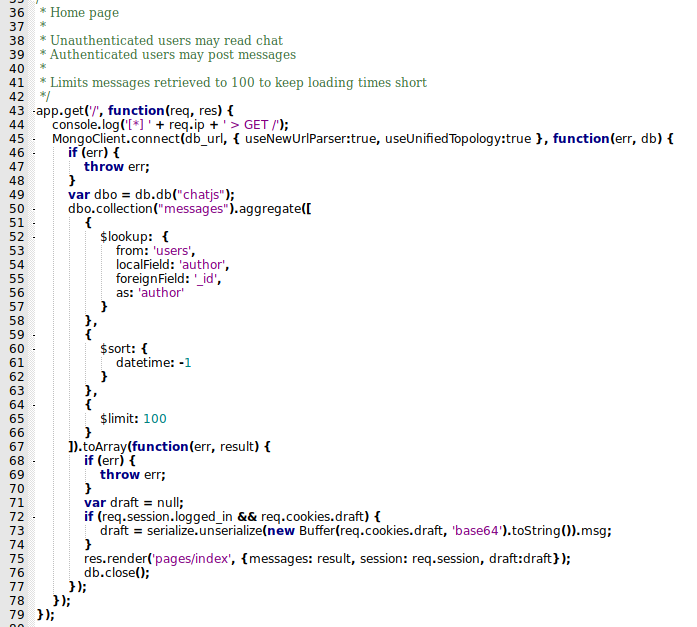This screenshot has height=627, width=697.
Task: Collapse the logged_in if fold on line 72
Action: pyautogui.click(x=34, y=517)
